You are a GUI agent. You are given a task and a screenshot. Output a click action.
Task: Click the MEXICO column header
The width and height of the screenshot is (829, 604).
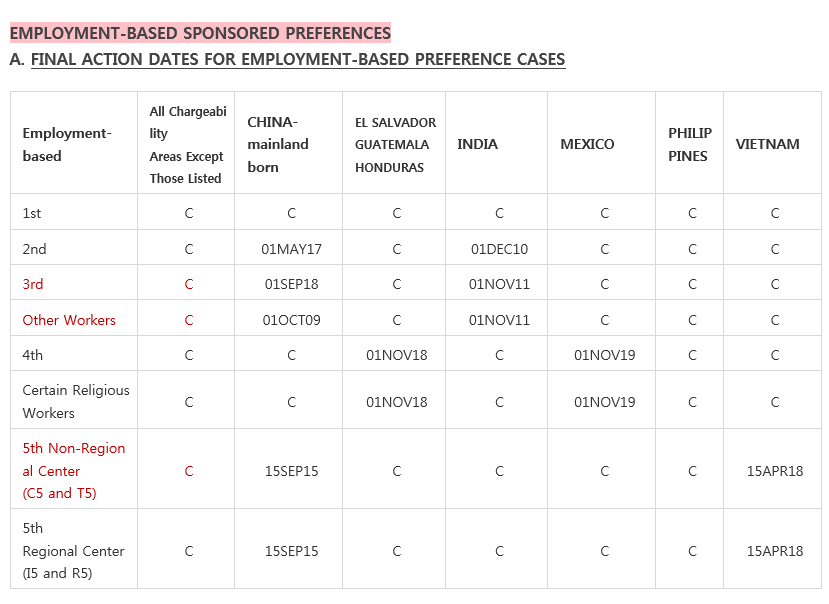click(x=587, y=144)
